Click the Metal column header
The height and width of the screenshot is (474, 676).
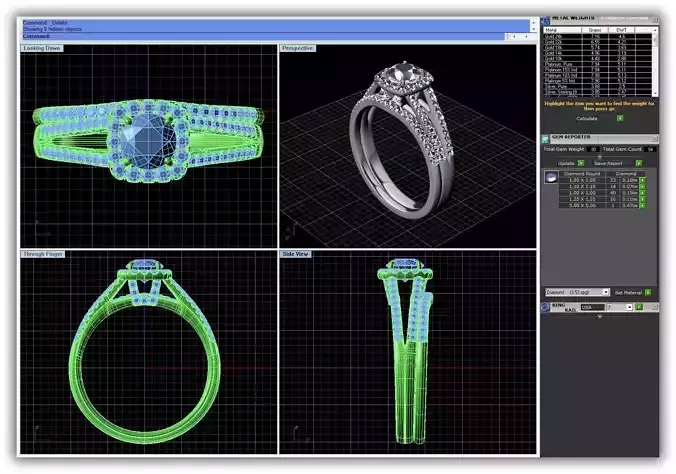562,30
